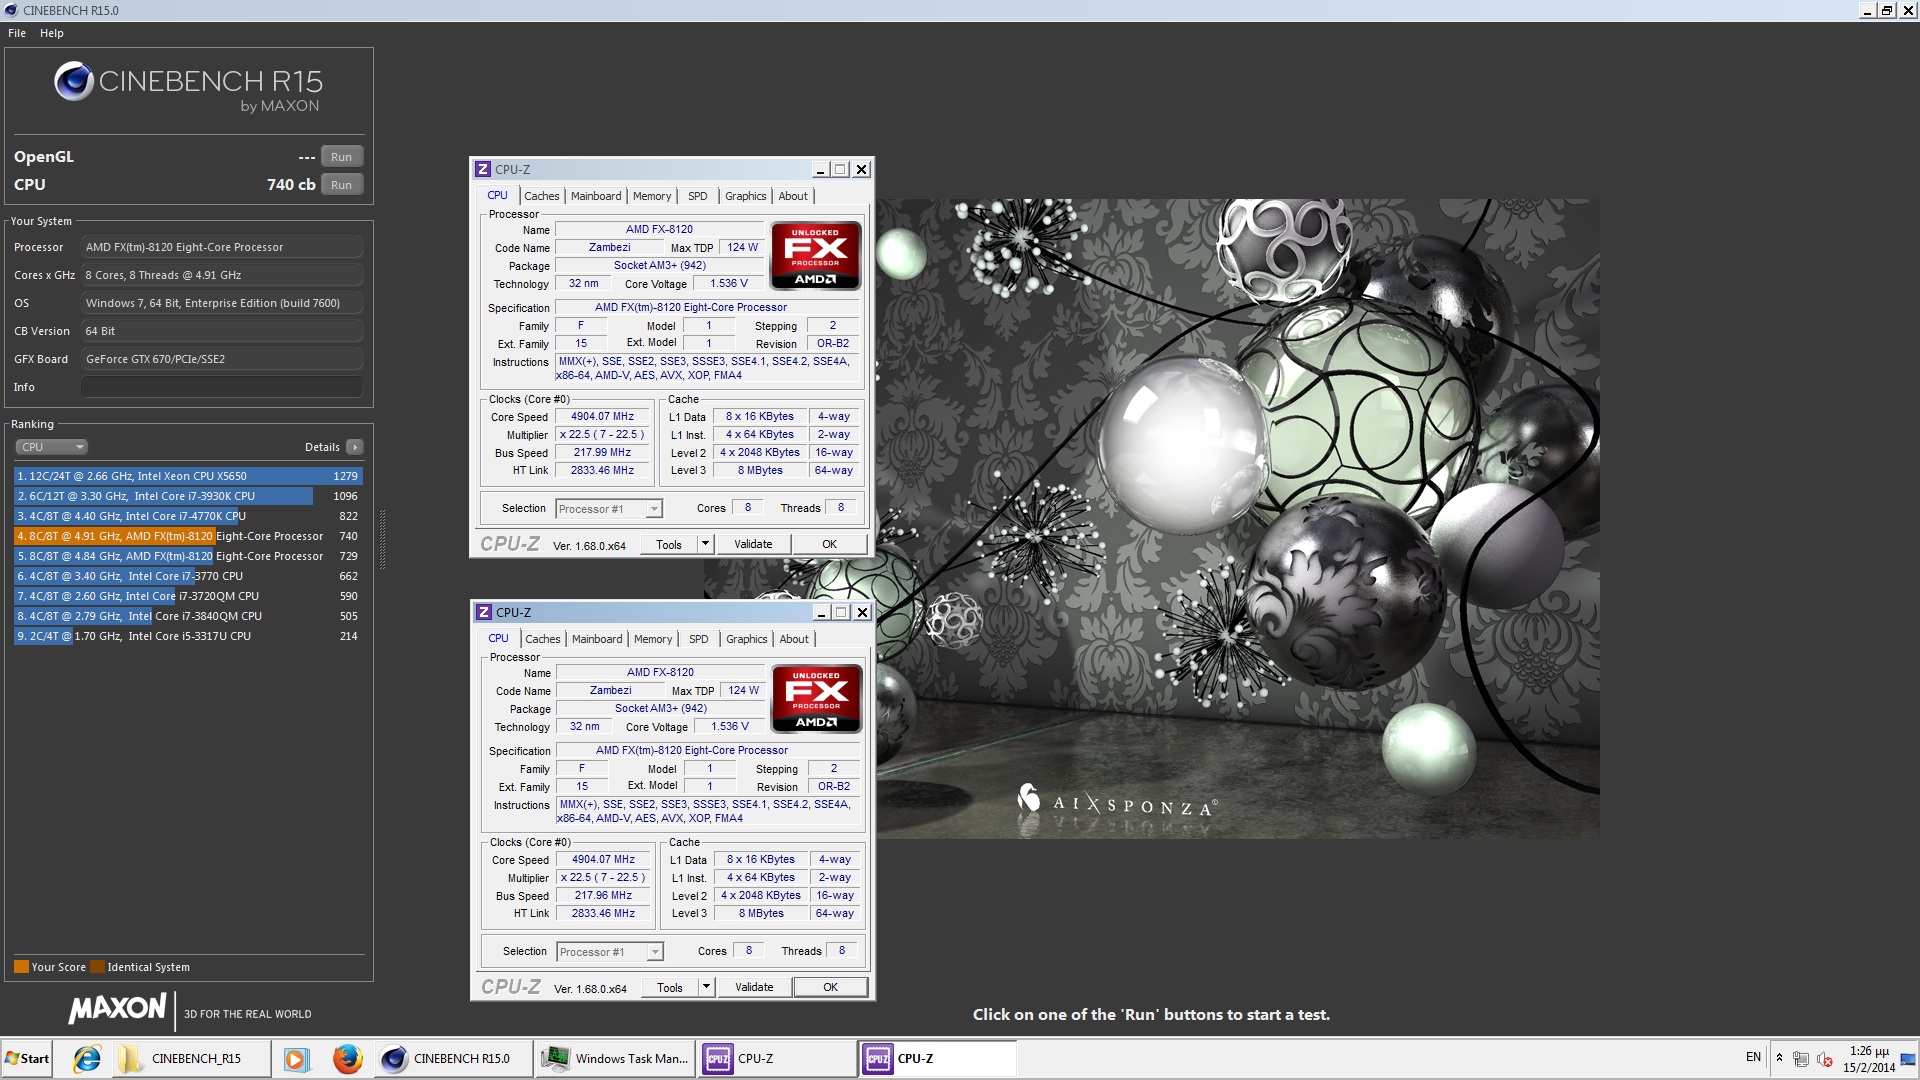The image size is (1920, 1080).
Task: Click OK in lower CPU-Z window
Action: point(830,987)
